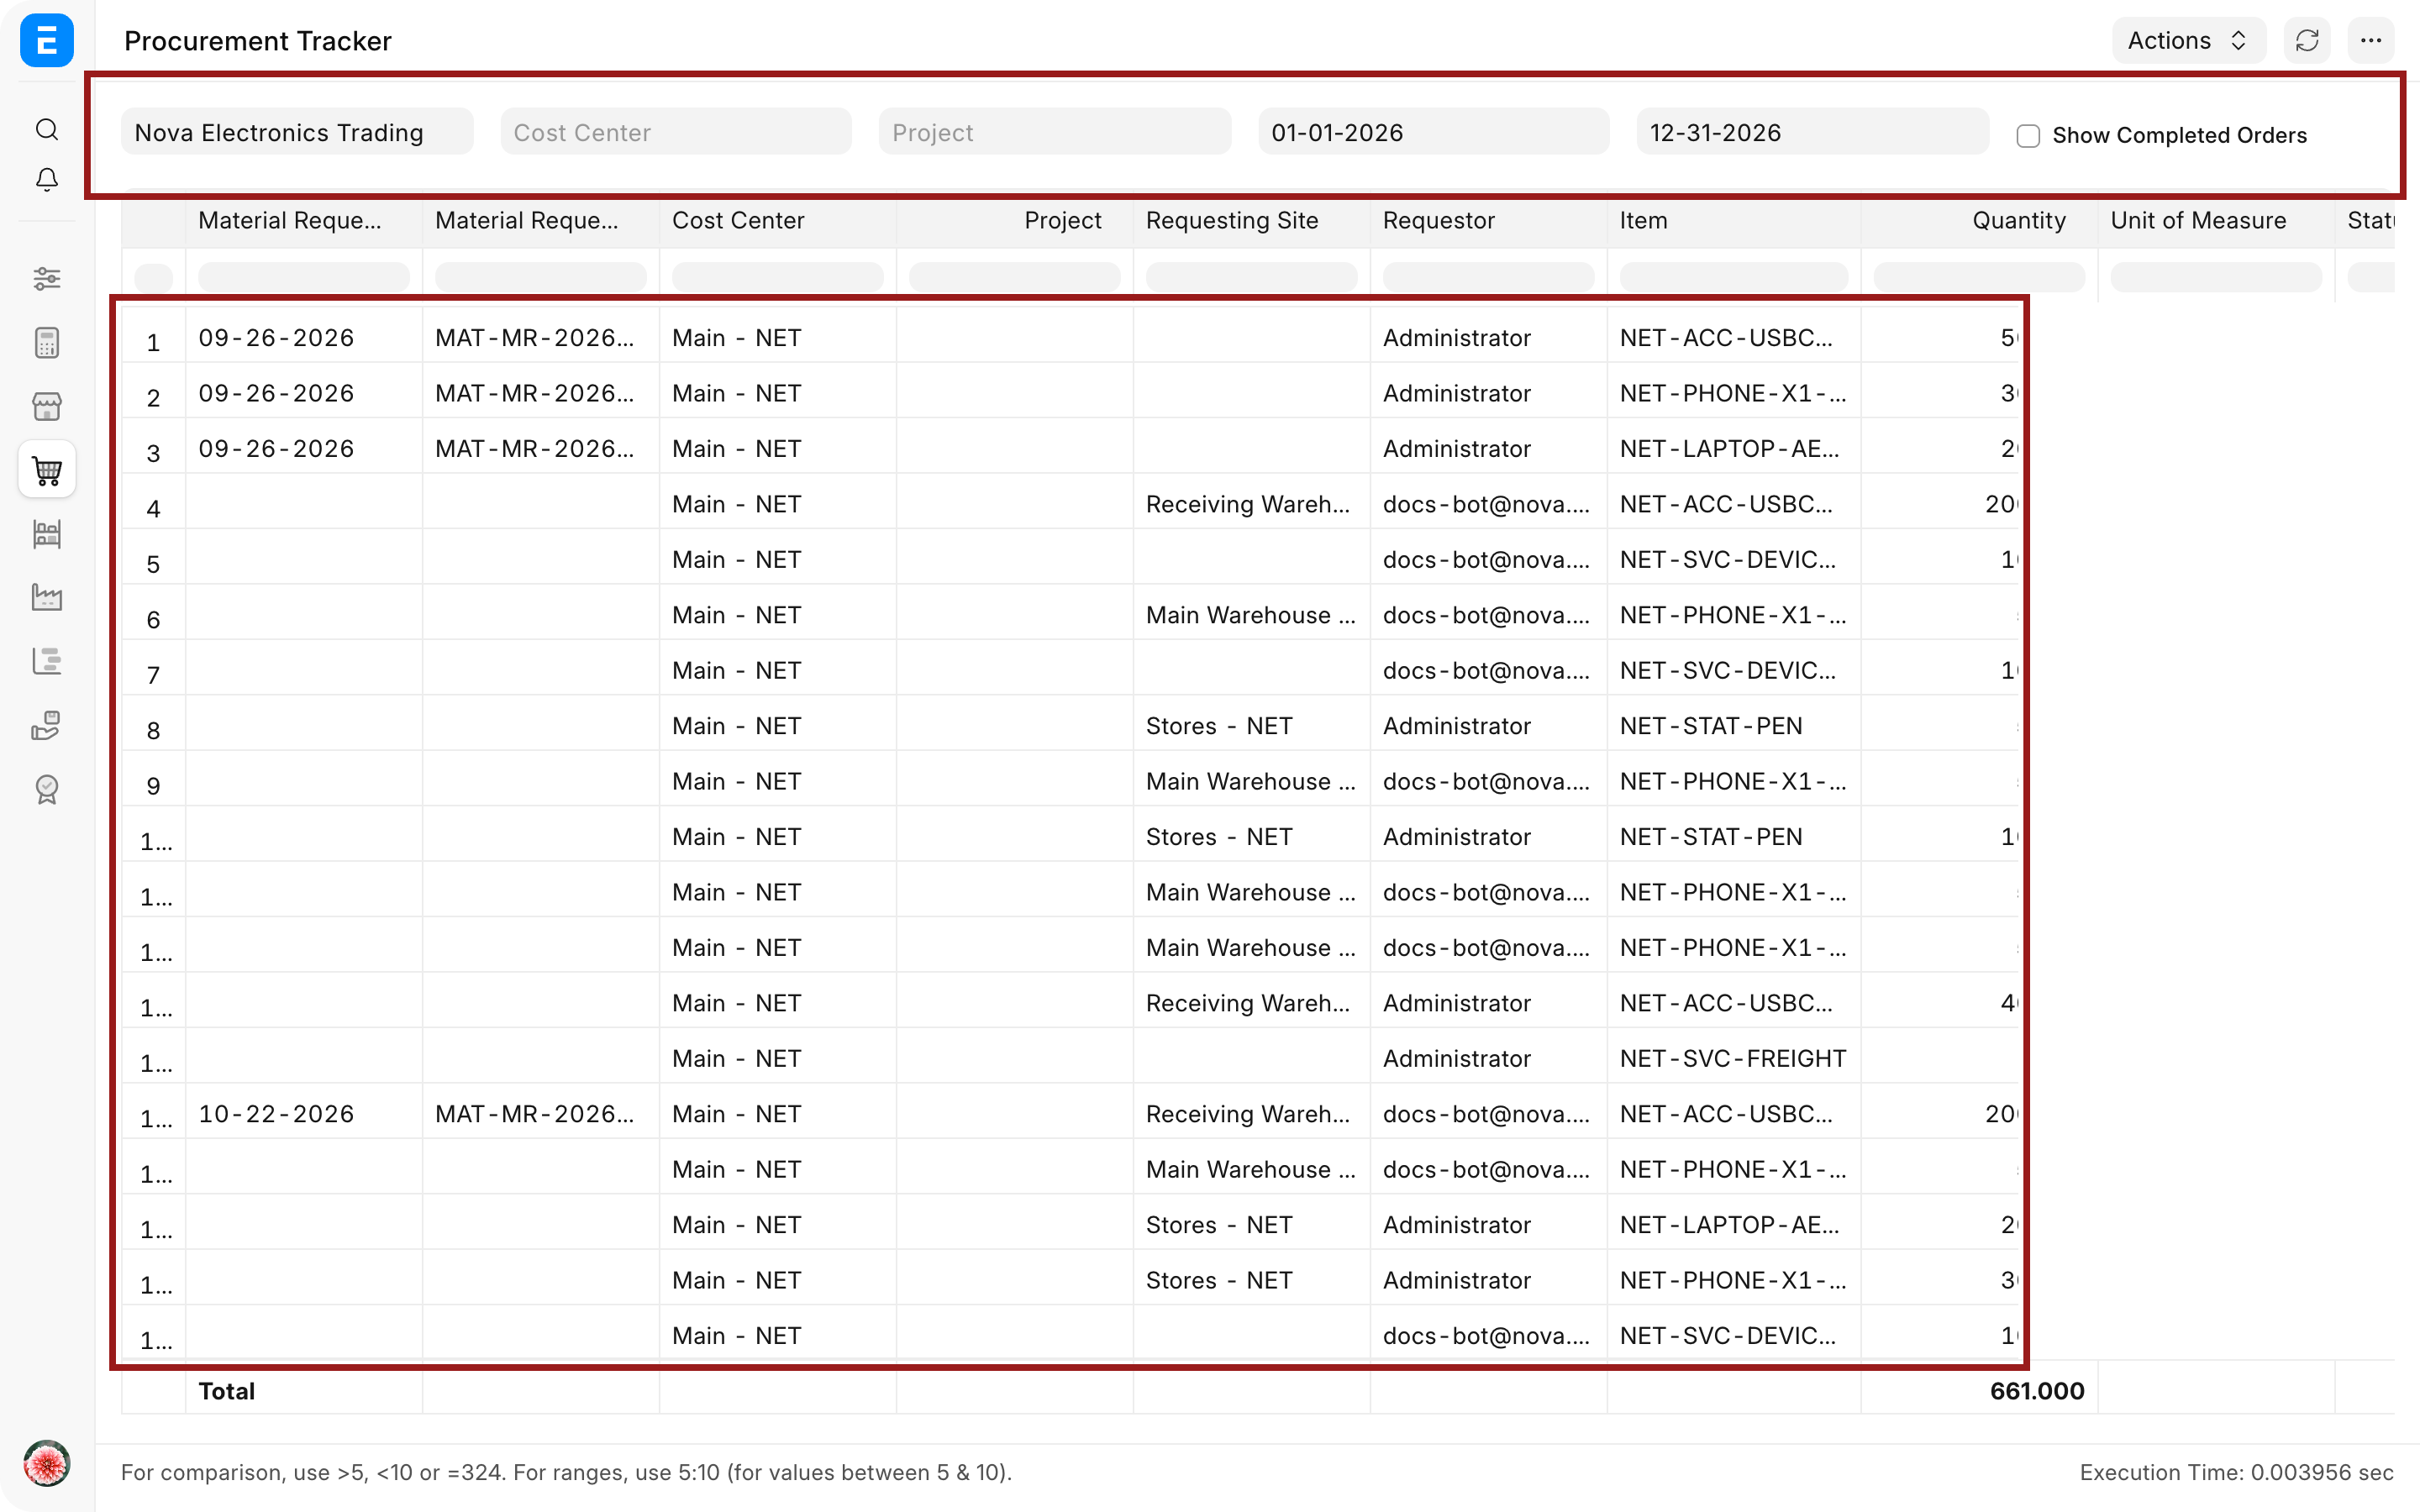
Task: Click the Quantity column filter box
Action: (x=1978, y=277)
